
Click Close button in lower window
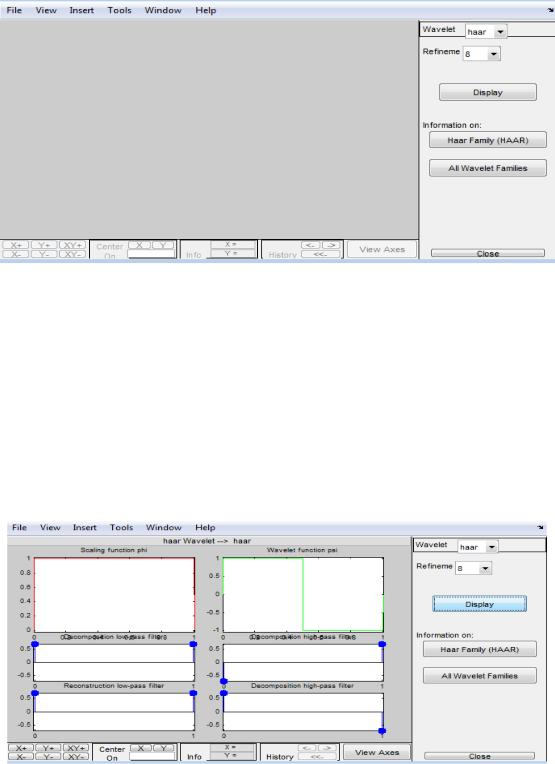pyautogui.click(x=479, y=756)
